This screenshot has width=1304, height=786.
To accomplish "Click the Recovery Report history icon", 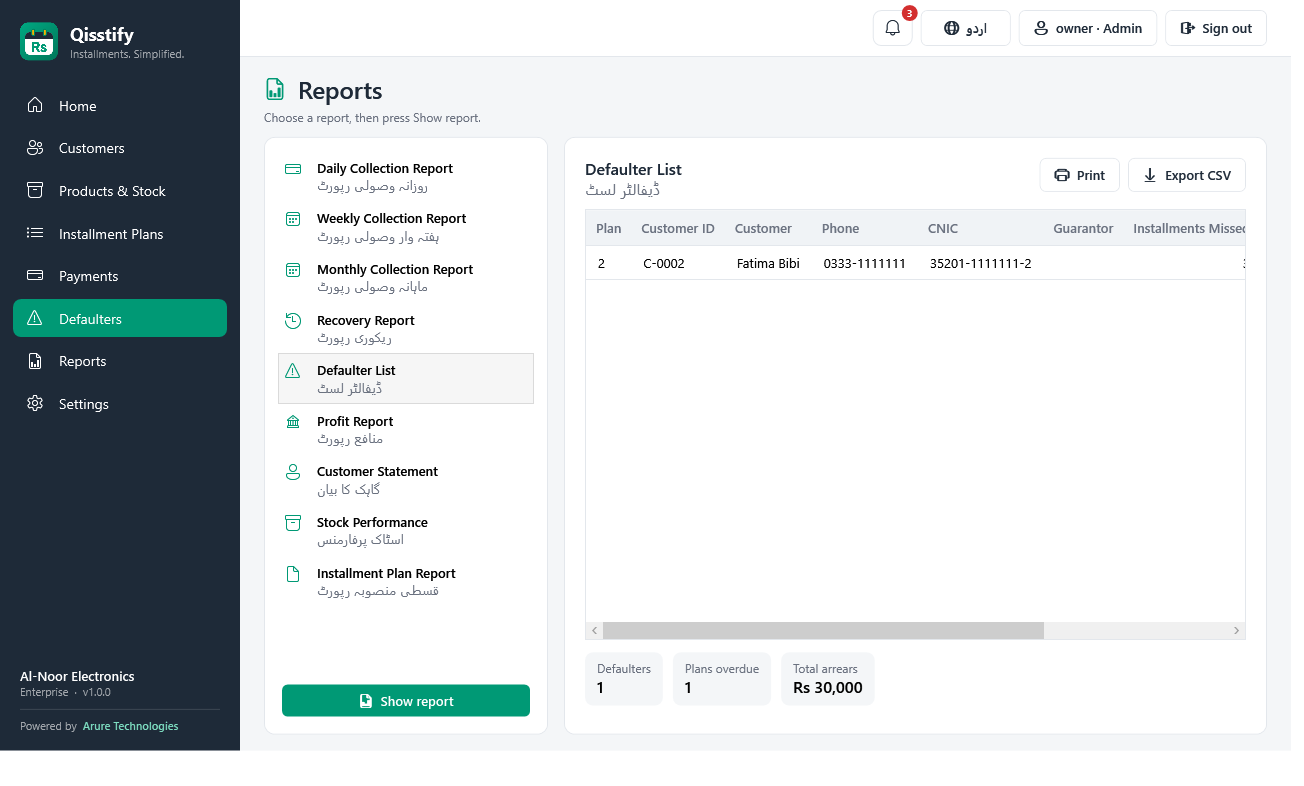I will [x=293, y=321].
